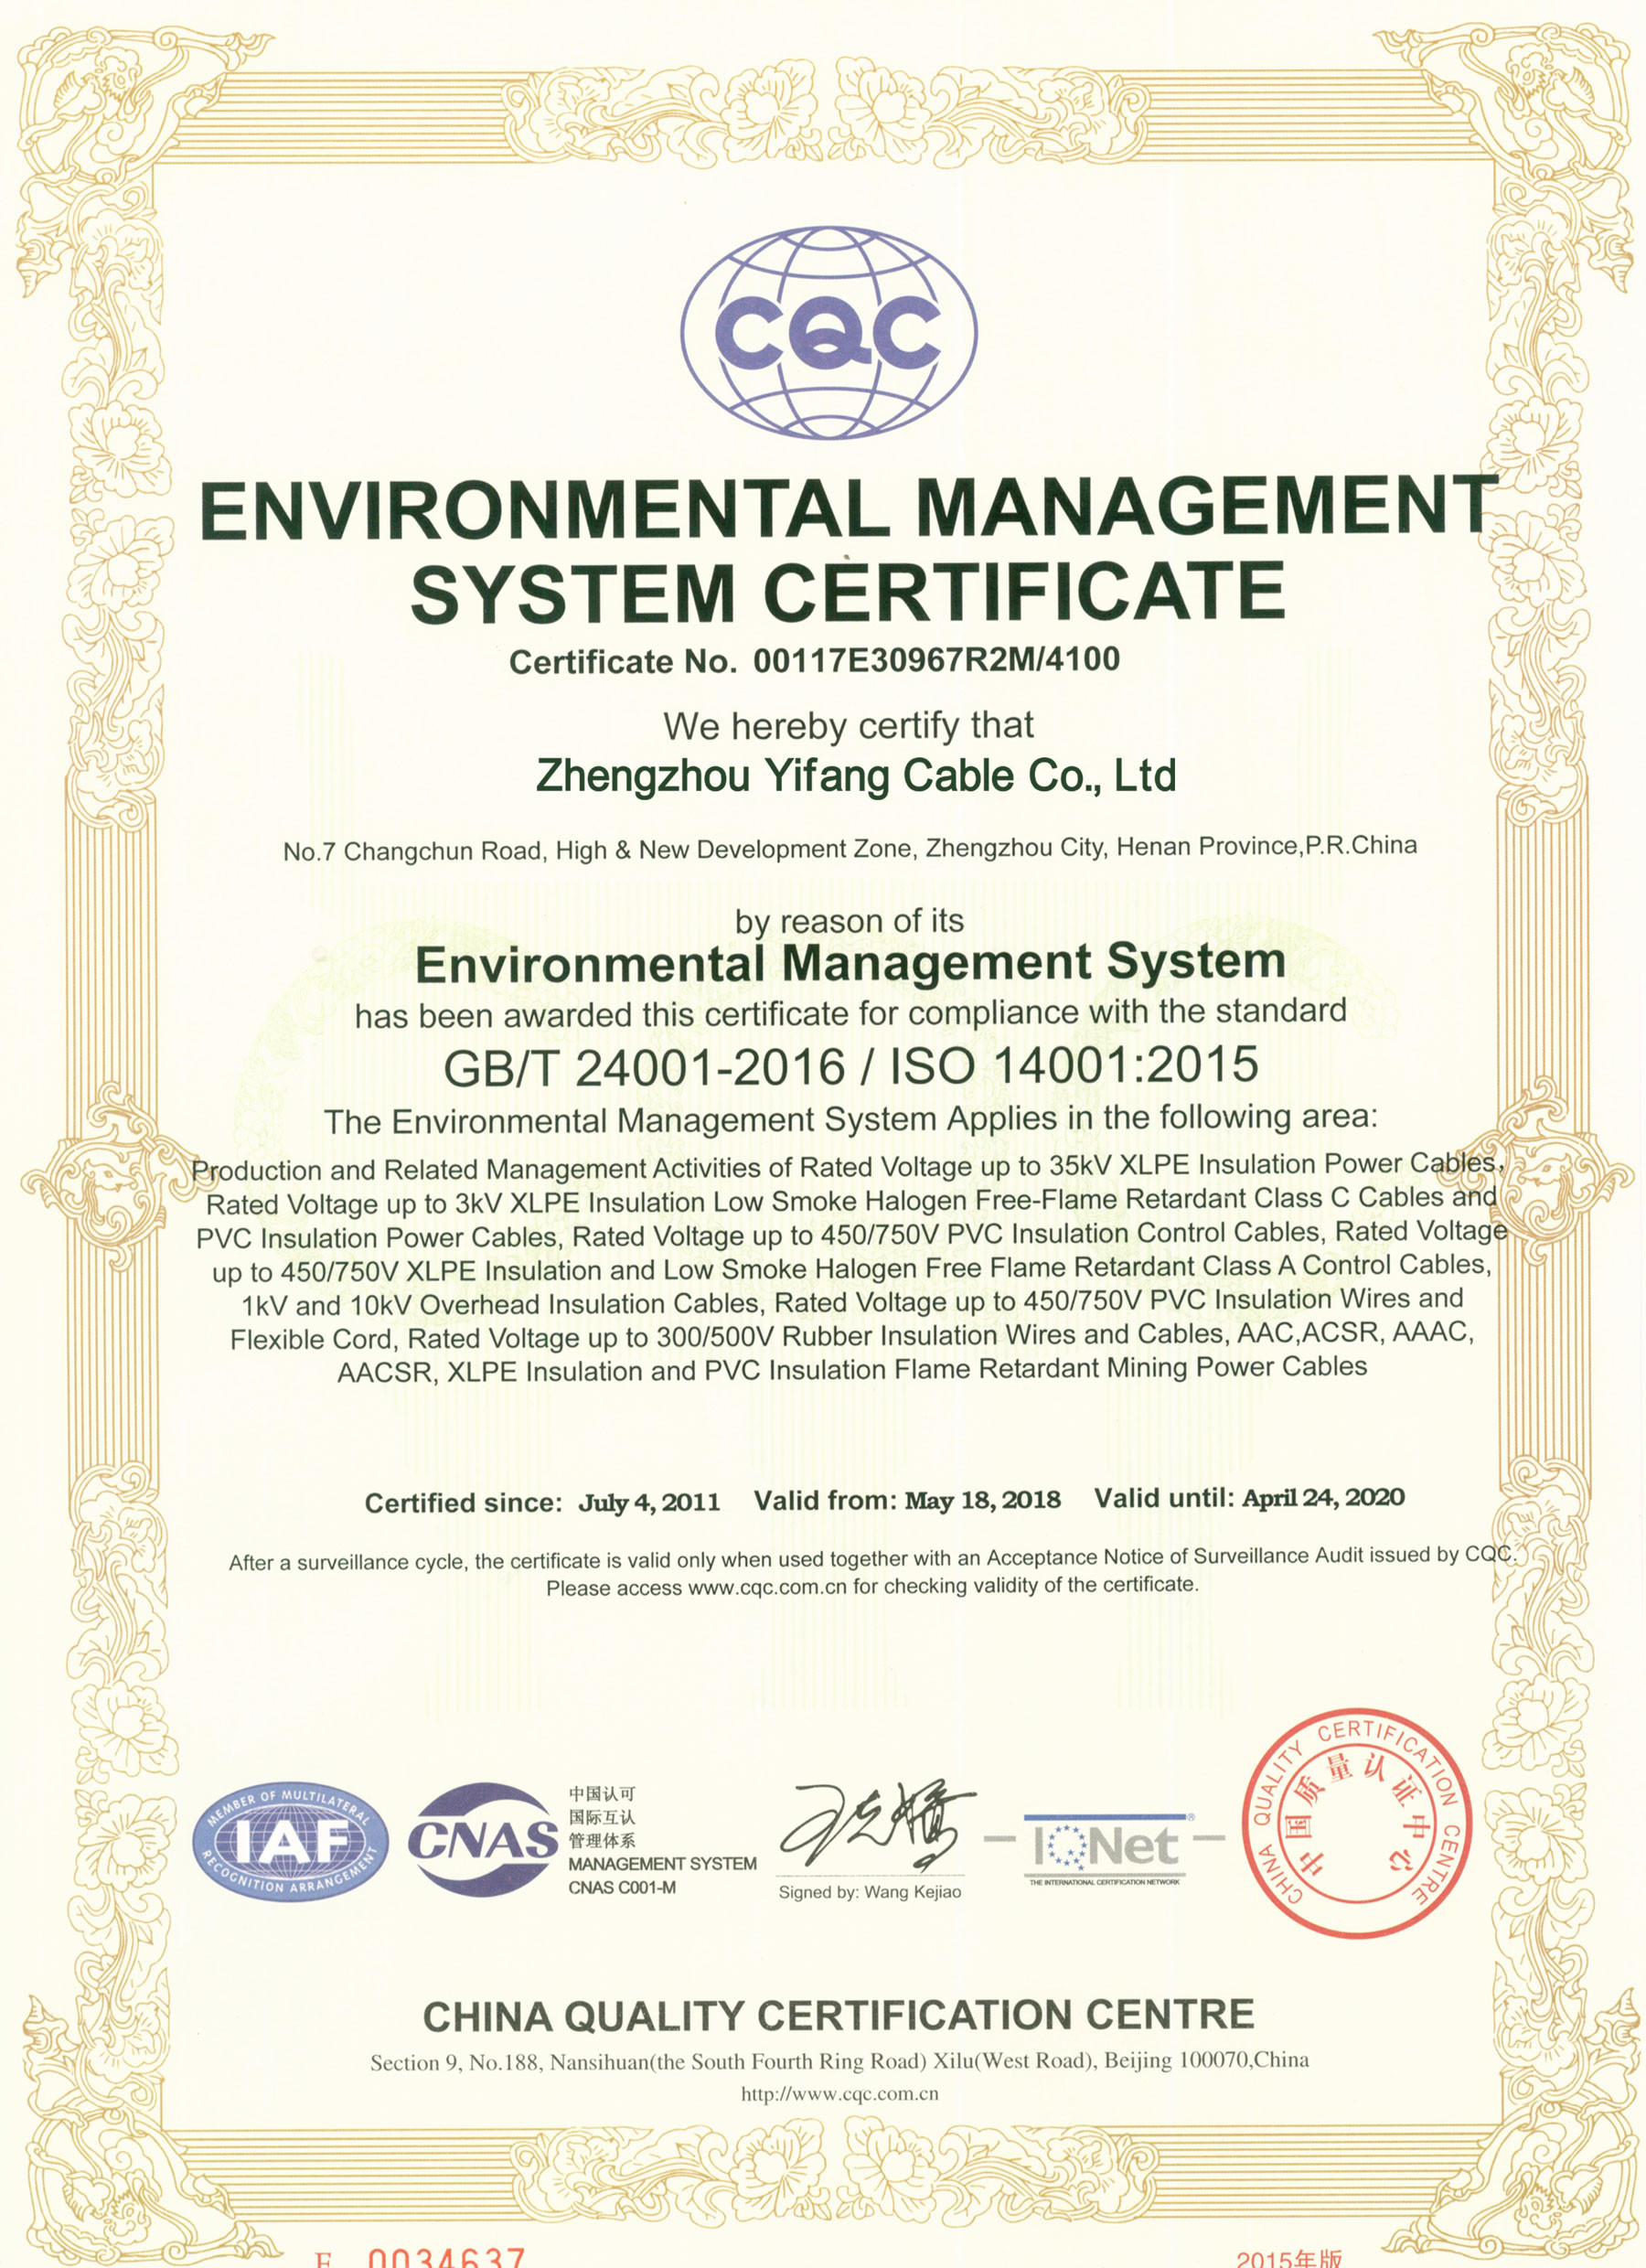The image size is (1646, 2268).
Task: Select company name Zhengzhou Yifang Cable Co., Ltd
Action: (856, 777)
